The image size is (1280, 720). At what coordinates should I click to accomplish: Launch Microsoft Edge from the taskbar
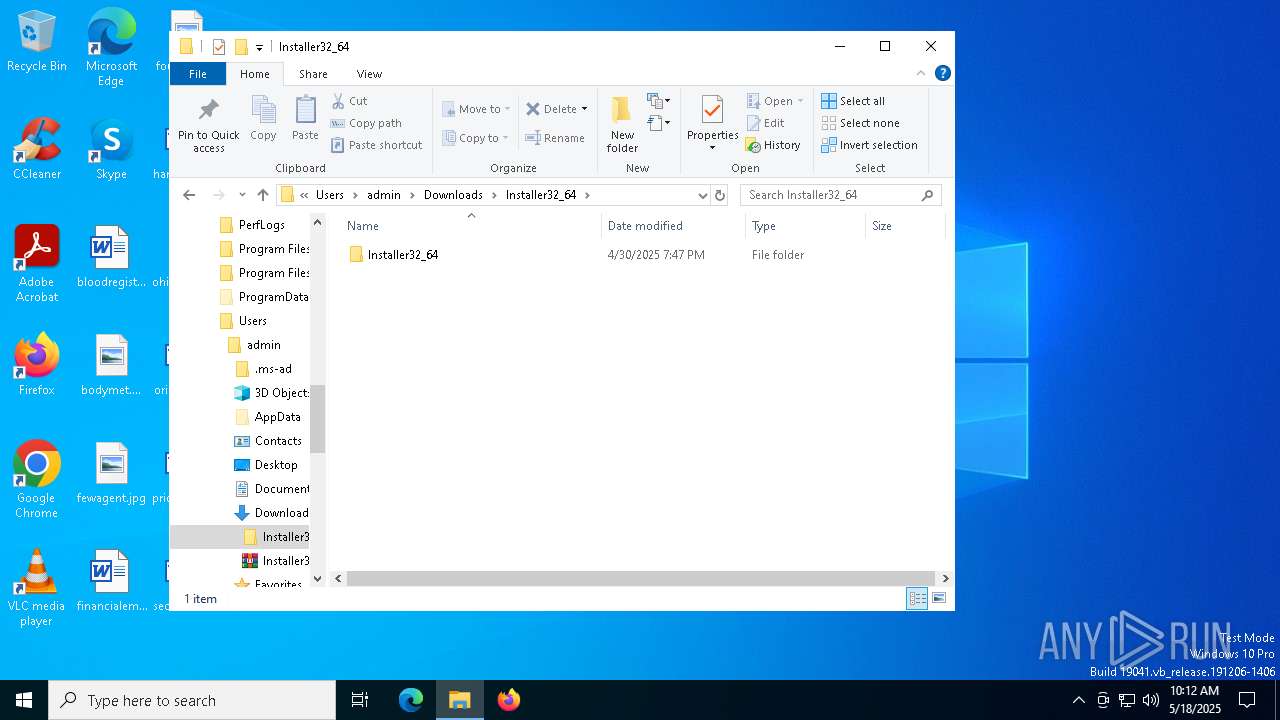[x=411, y=700]
